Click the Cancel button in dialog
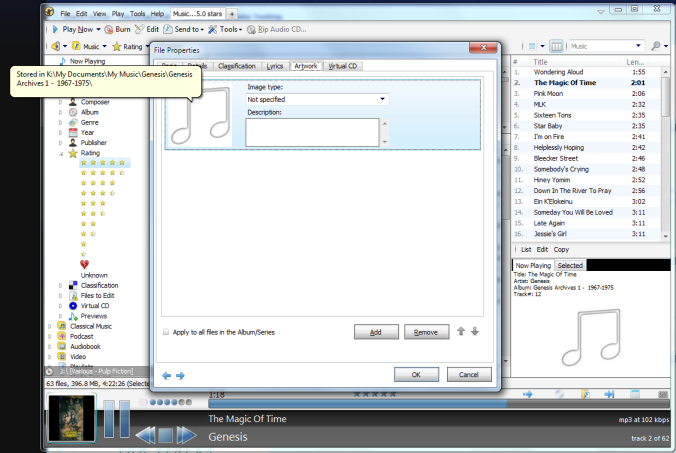676x453 pixels. click(469, 374)
